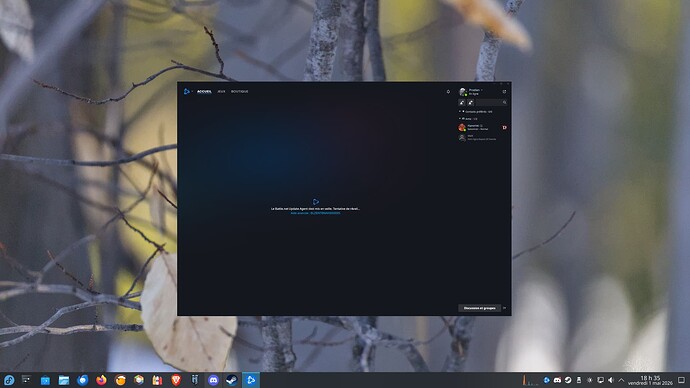The height and width of the screenshot is (388, 690).
Task: Launch Brave browser from the taskbar
Action: coord(176,380)
